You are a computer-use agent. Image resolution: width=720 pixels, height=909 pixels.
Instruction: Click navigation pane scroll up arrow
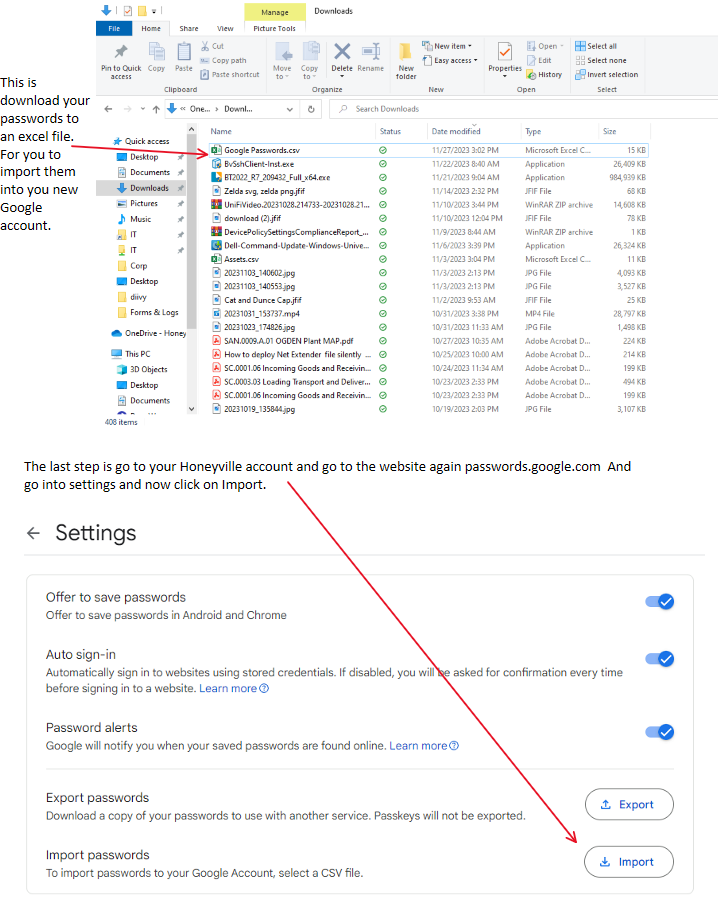click(192, 129)
